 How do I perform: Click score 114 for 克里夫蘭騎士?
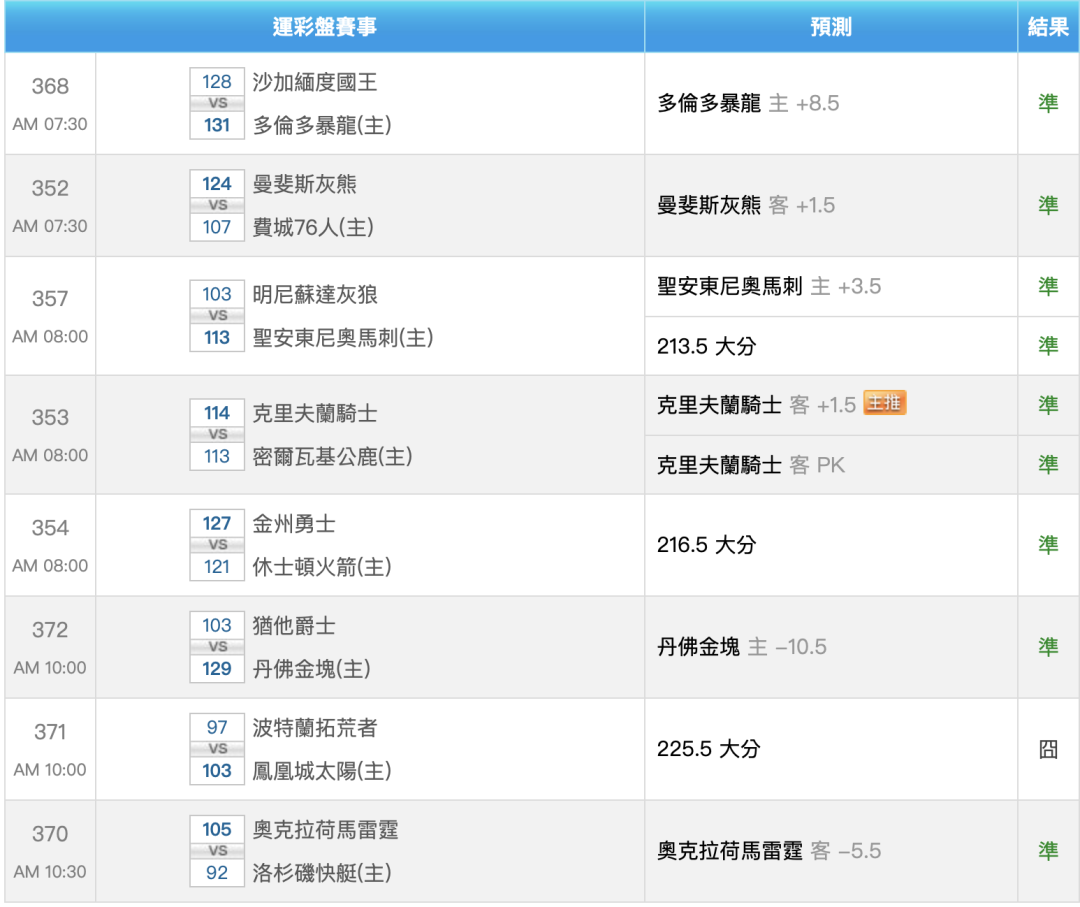tap(217, 413)
